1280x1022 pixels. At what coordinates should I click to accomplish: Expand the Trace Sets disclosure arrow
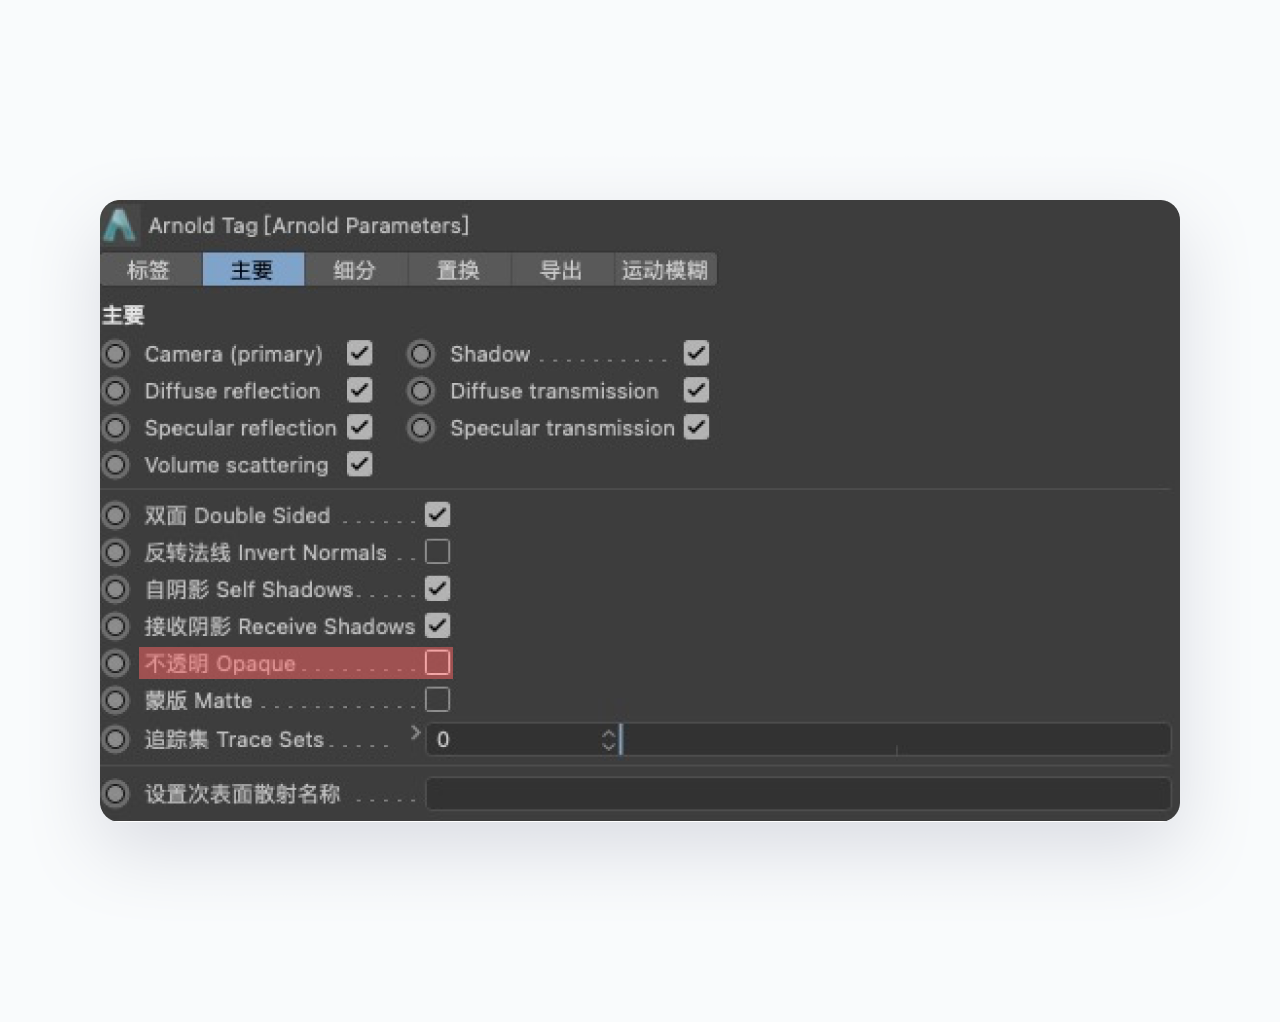pyautogui.click(x=415, y=733)
